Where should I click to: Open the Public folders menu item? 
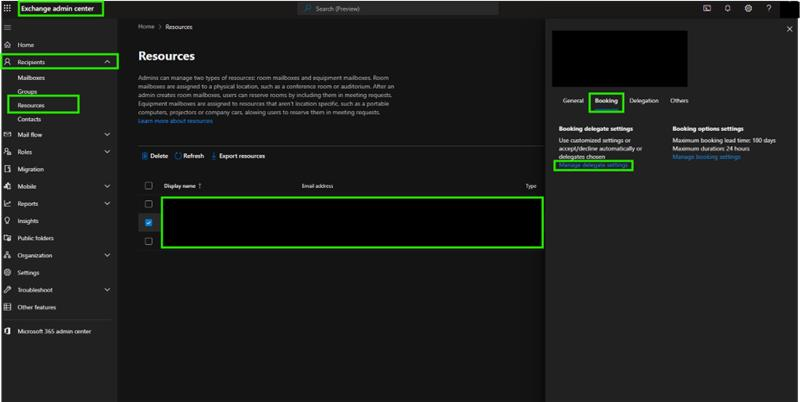[x=36, y=238]
